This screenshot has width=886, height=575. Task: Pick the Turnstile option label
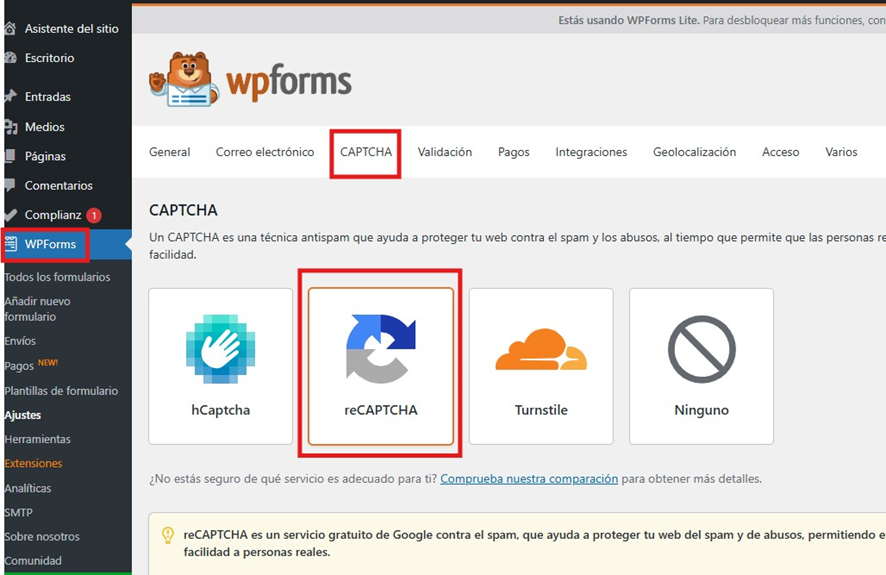[x=541, y=410]
